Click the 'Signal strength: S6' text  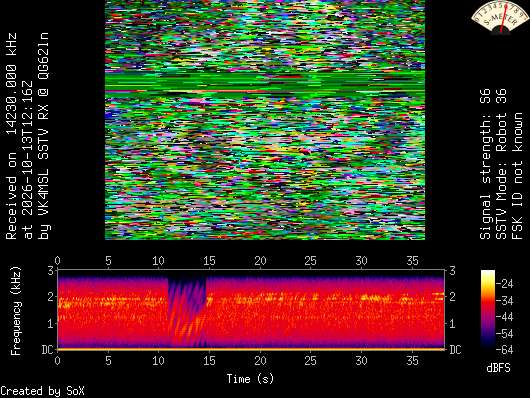[x=485, y=164]
